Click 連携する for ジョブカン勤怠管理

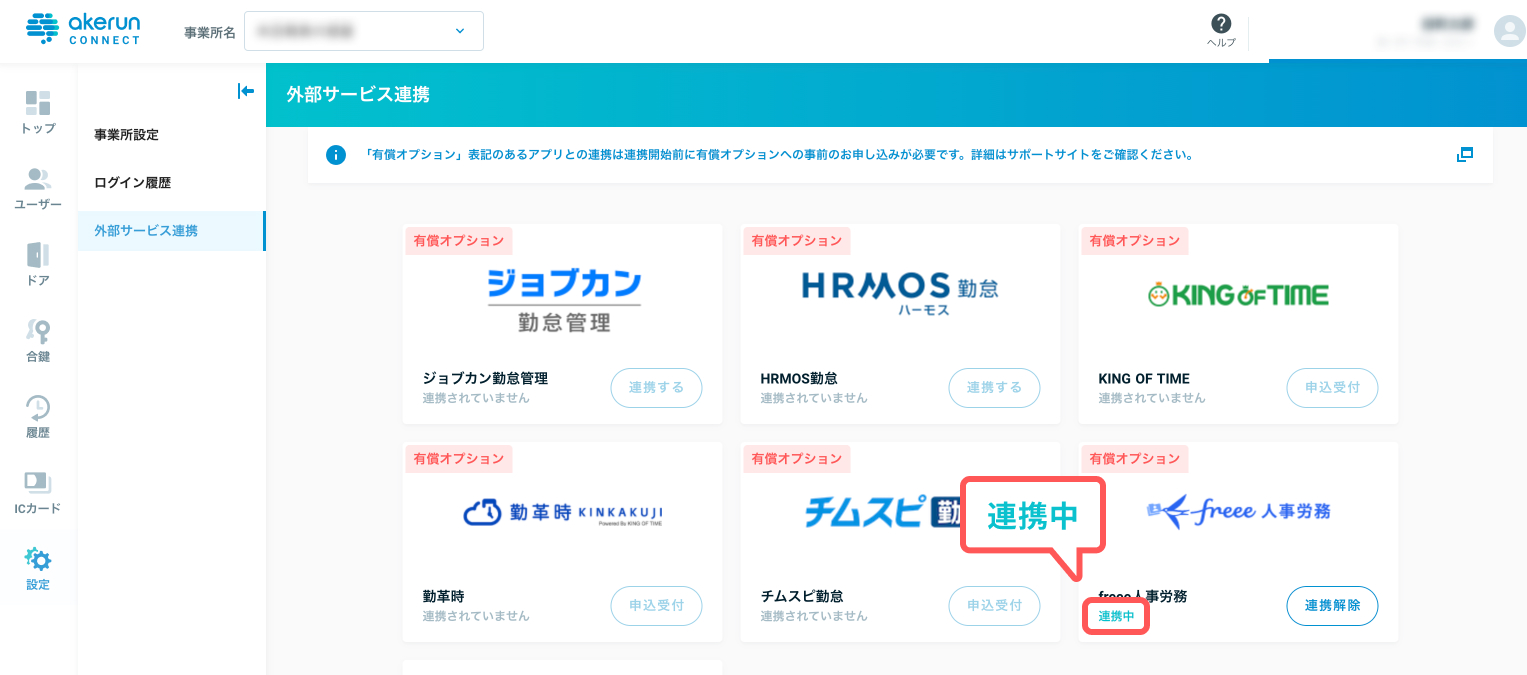(656, 388)
